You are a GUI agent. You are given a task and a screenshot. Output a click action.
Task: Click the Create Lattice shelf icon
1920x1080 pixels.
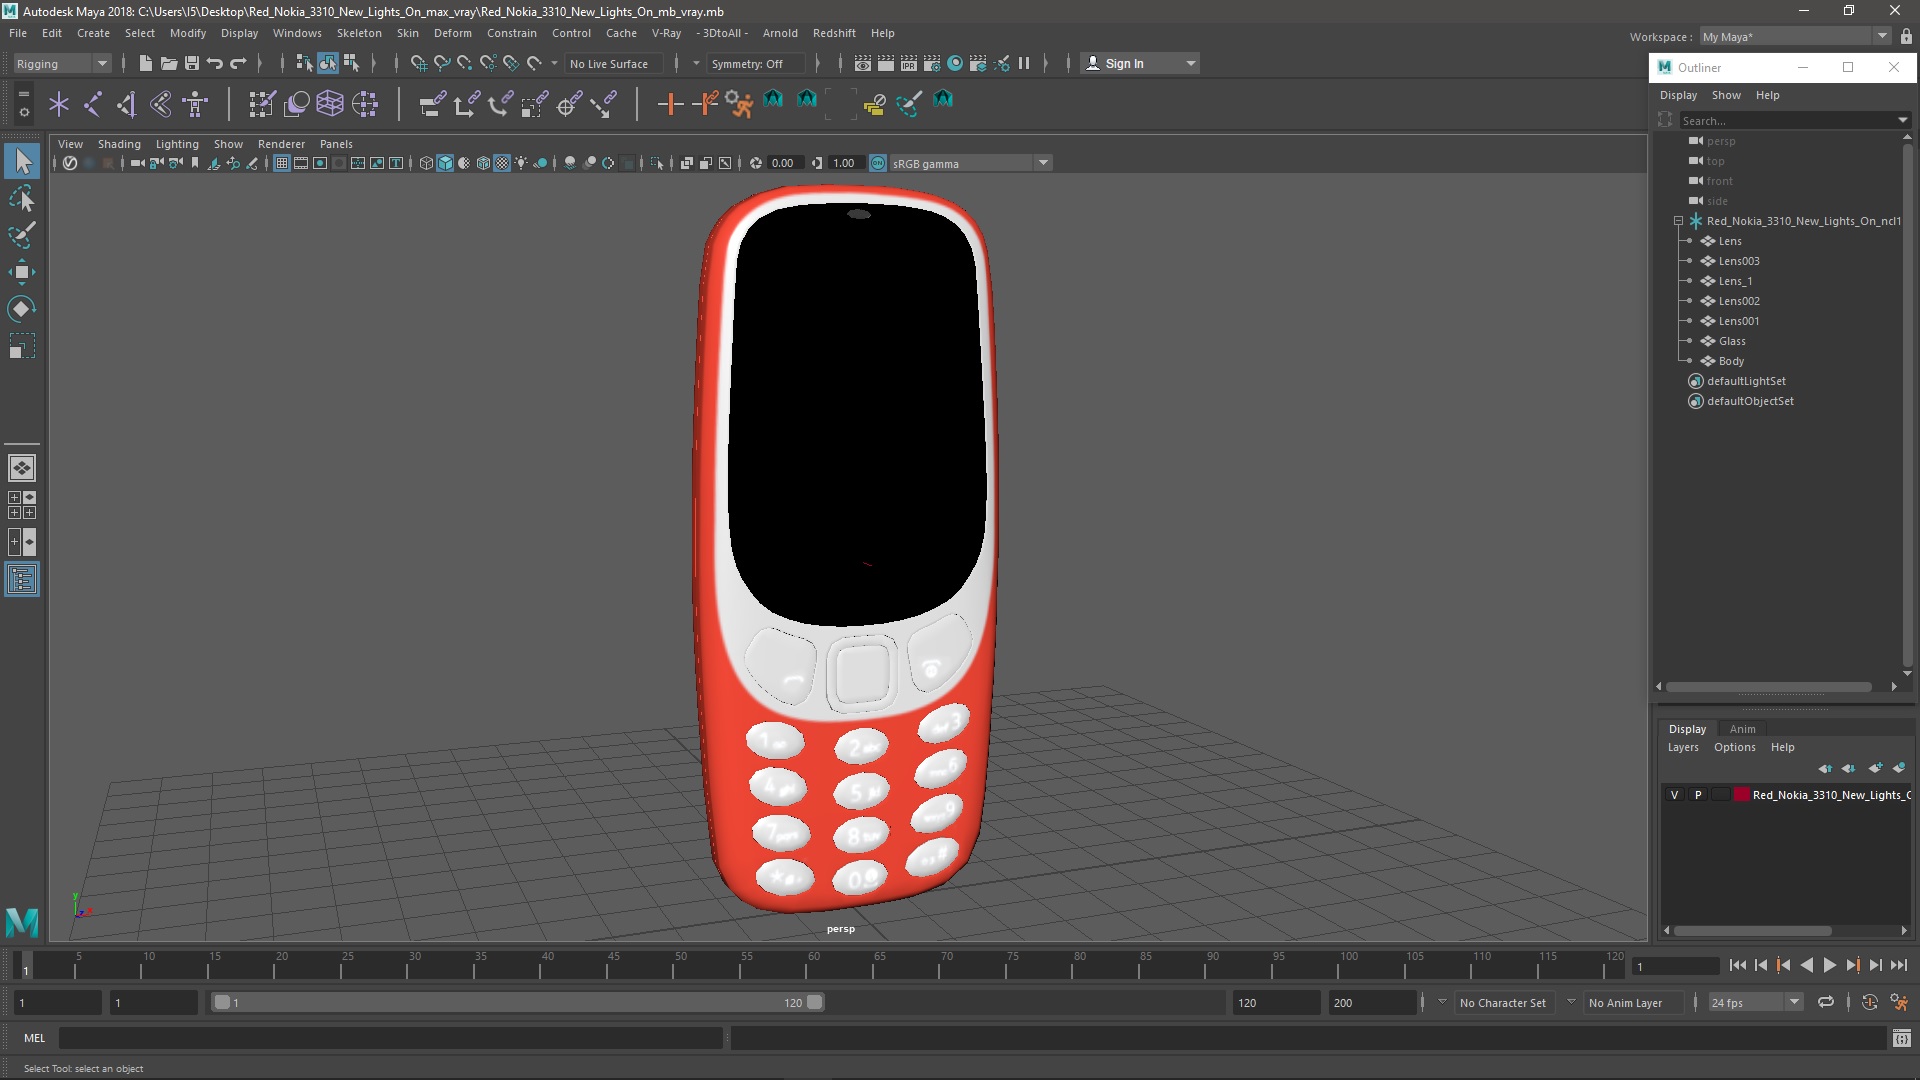pyautogui.click(x=330, y=104)
